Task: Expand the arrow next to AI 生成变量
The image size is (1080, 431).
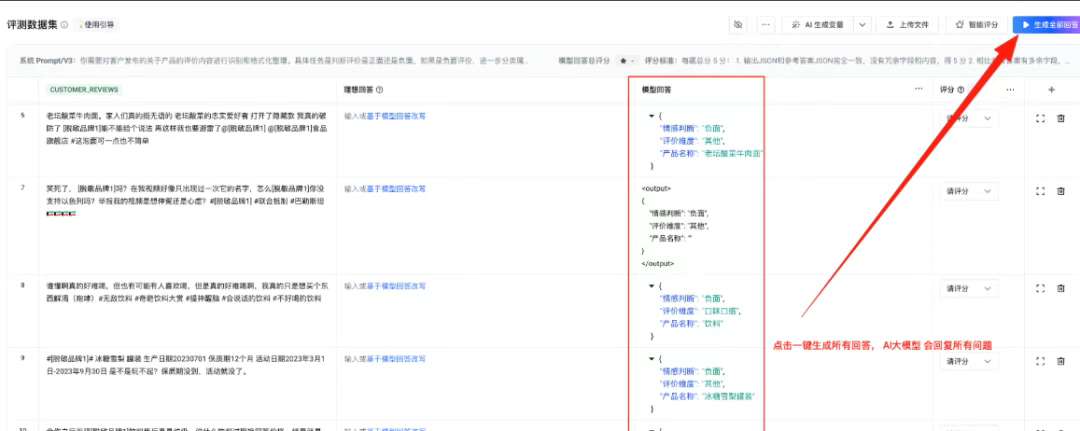Action: pos(861,24)
